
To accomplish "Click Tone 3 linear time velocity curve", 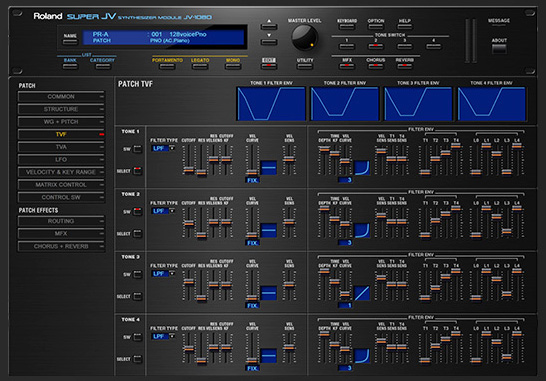I will (362, 293).
